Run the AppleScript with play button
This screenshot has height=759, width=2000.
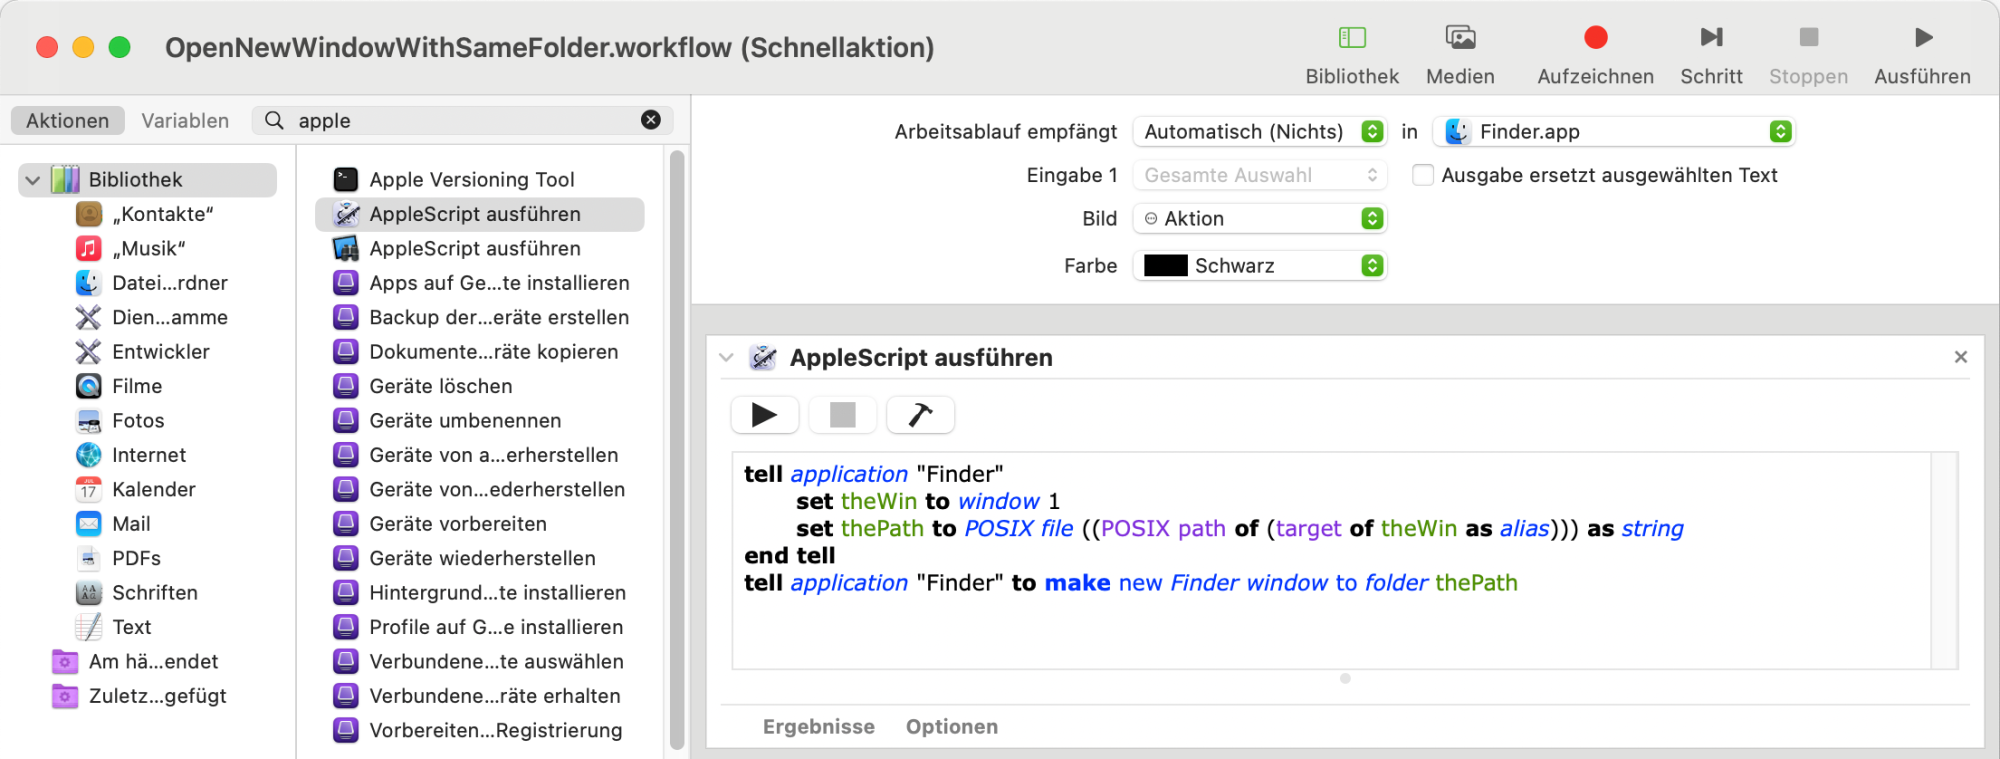tap(765, 415)
